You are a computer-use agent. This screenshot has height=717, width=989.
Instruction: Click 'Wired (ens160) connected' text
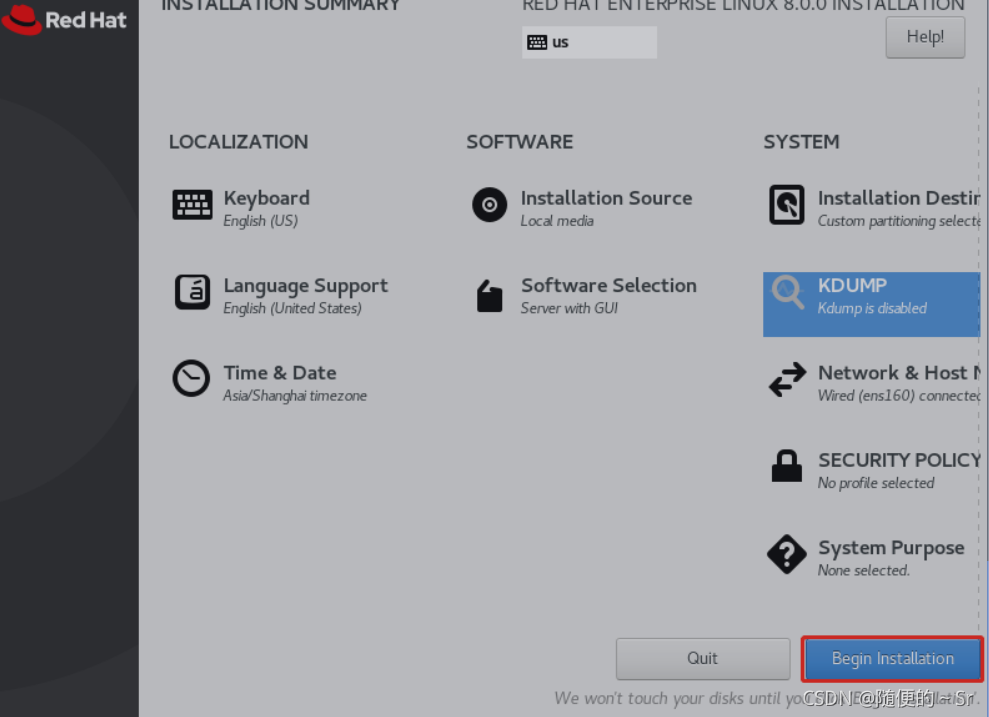pyautogui.click(x=899, y=395)
